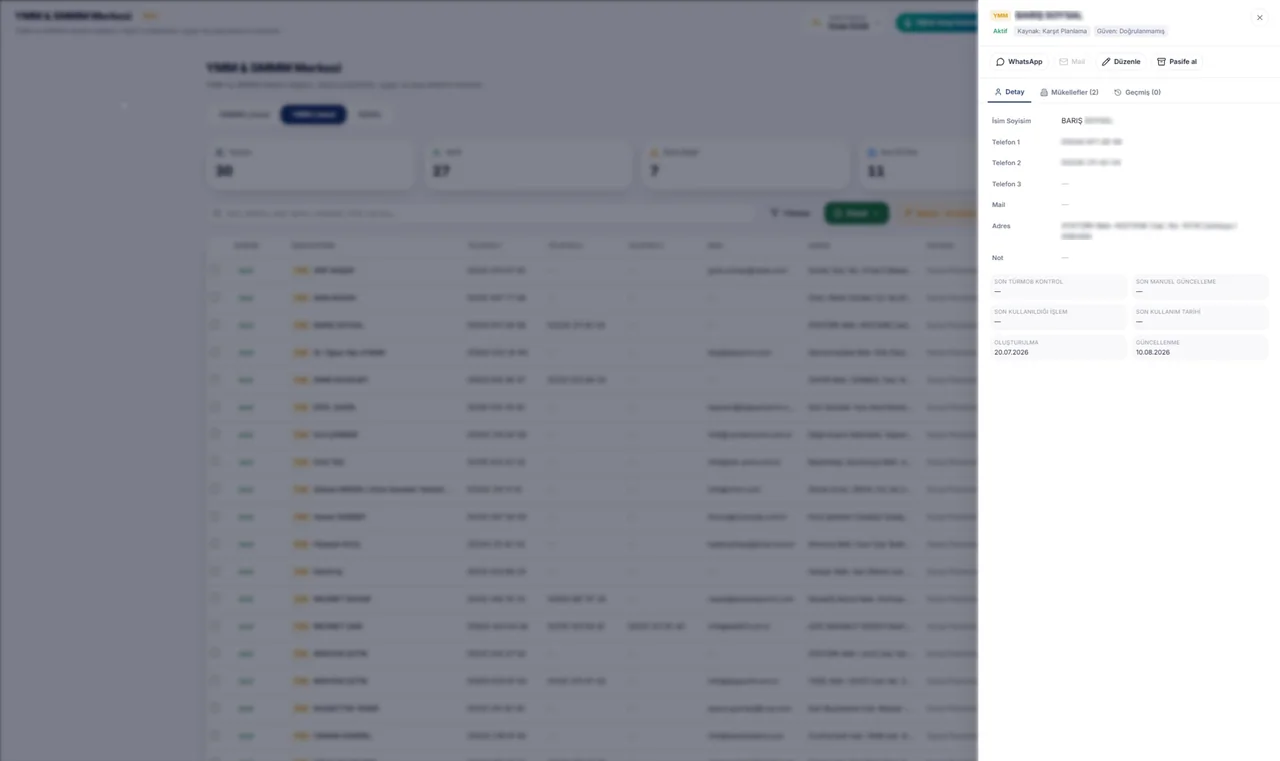Image resolution: width=1280 pixels, height=761 pixels.
Task: Click the Kaynak: Karşıt Planlama tag
Action: 1052,31
